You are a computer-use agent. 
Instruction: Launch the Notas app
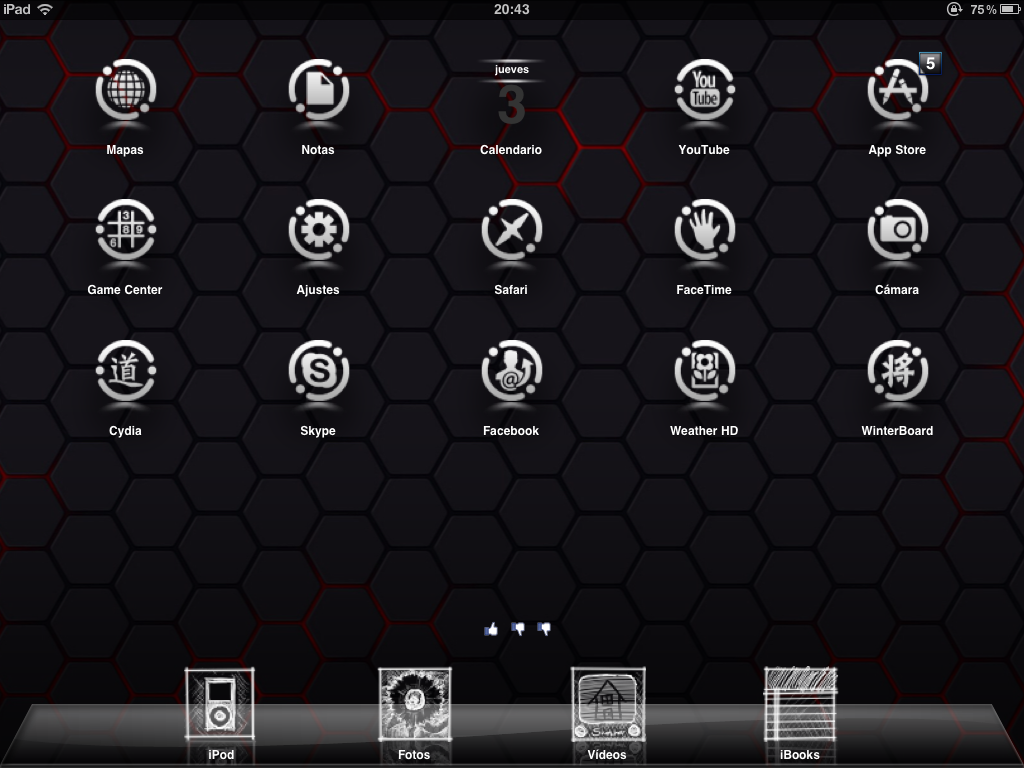[x=318, y=91]
